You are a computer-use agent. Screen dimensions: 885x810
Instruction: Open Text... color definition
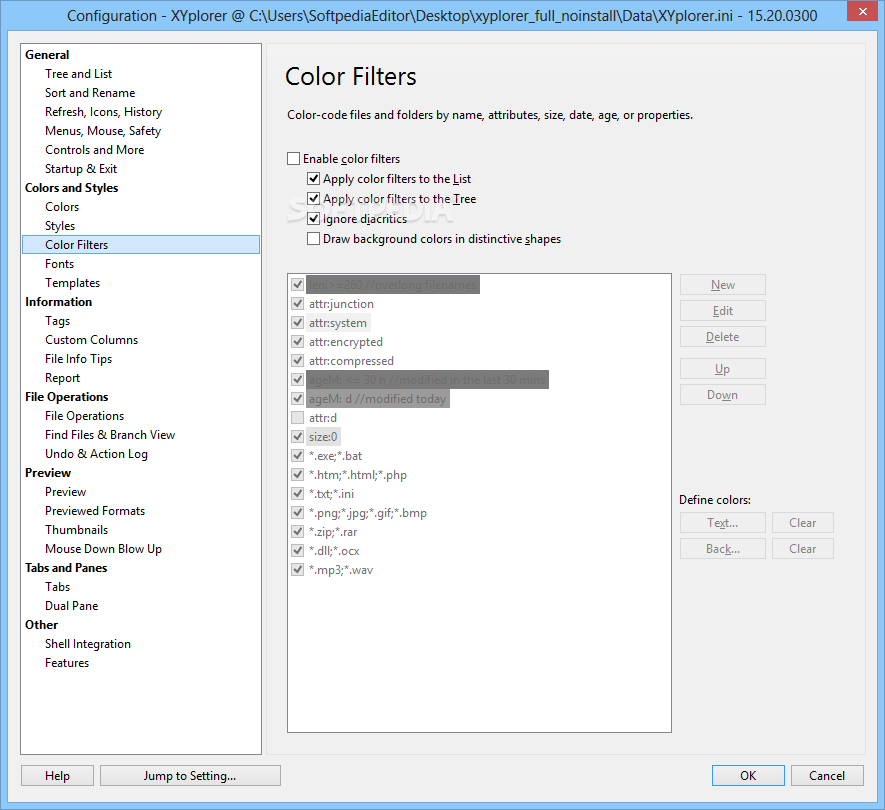click(722, 523)
